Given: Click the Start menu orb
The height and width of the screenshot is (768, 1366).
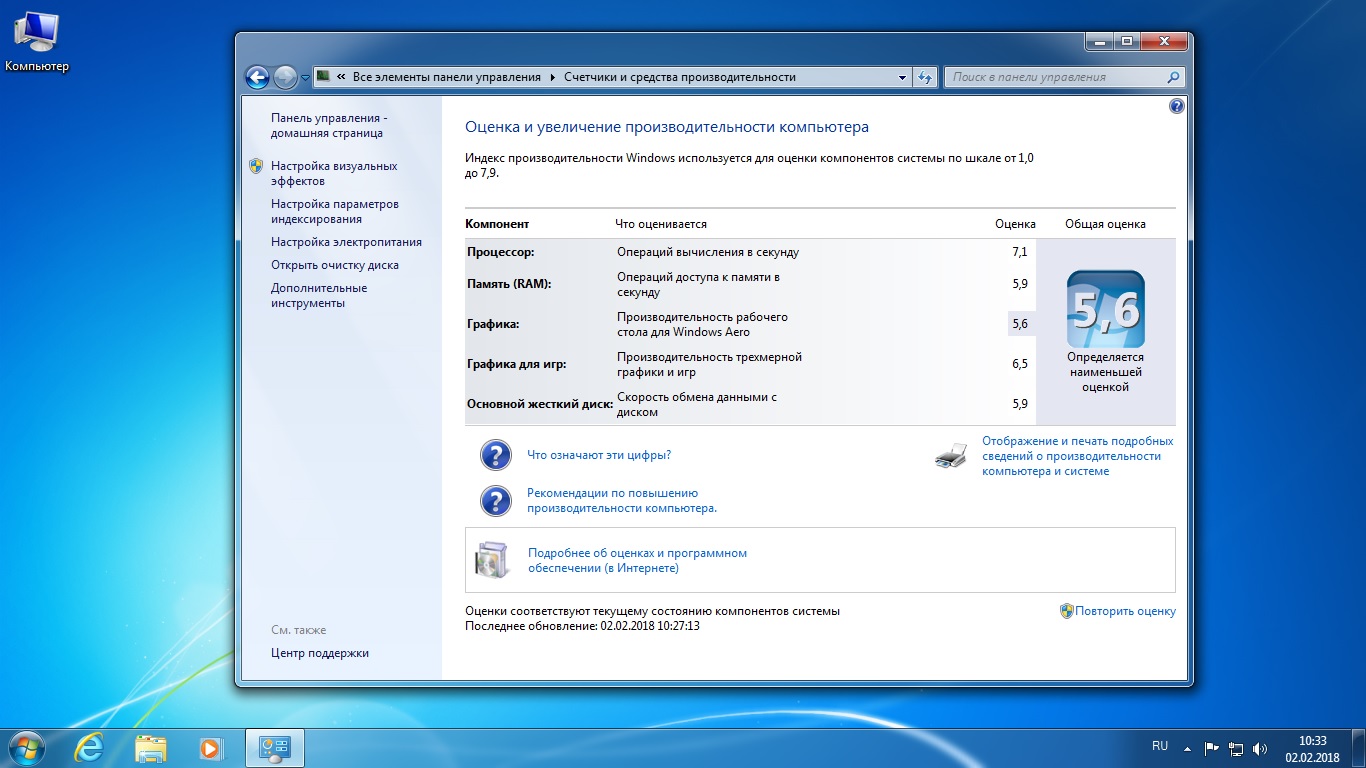Looking at the screenshot, I should point(27,747).
